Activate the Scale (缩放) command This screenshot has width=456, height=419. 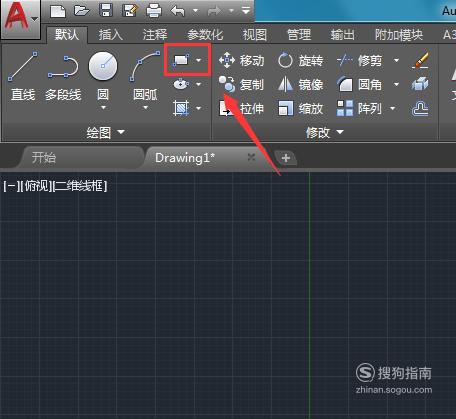pyautogui.click(x=301, y=108)
